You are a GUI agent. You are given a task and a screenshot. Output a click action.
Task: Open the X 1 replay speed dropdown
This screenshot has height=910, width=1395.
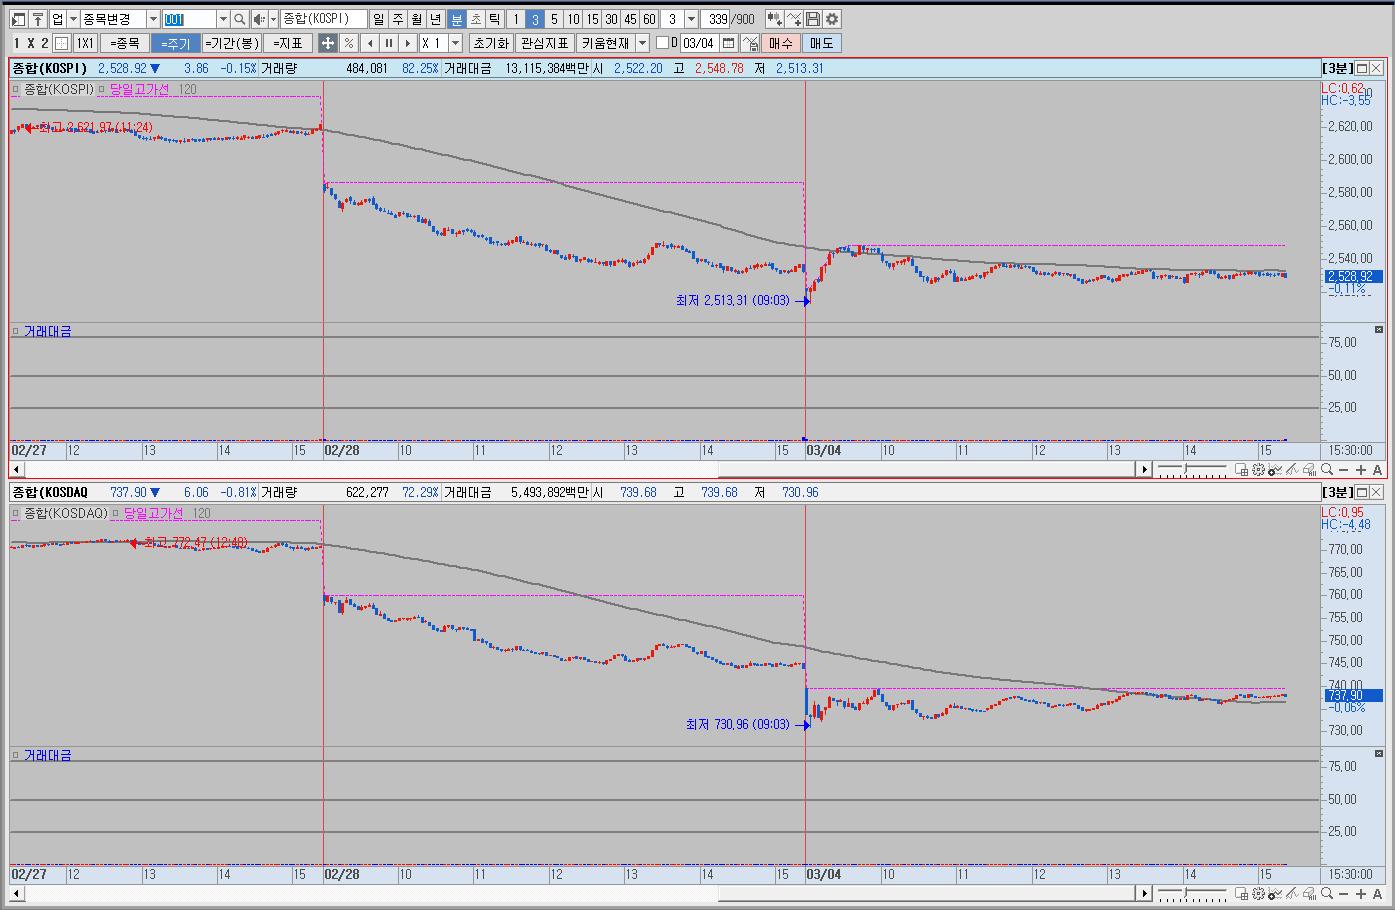[455, 43]
